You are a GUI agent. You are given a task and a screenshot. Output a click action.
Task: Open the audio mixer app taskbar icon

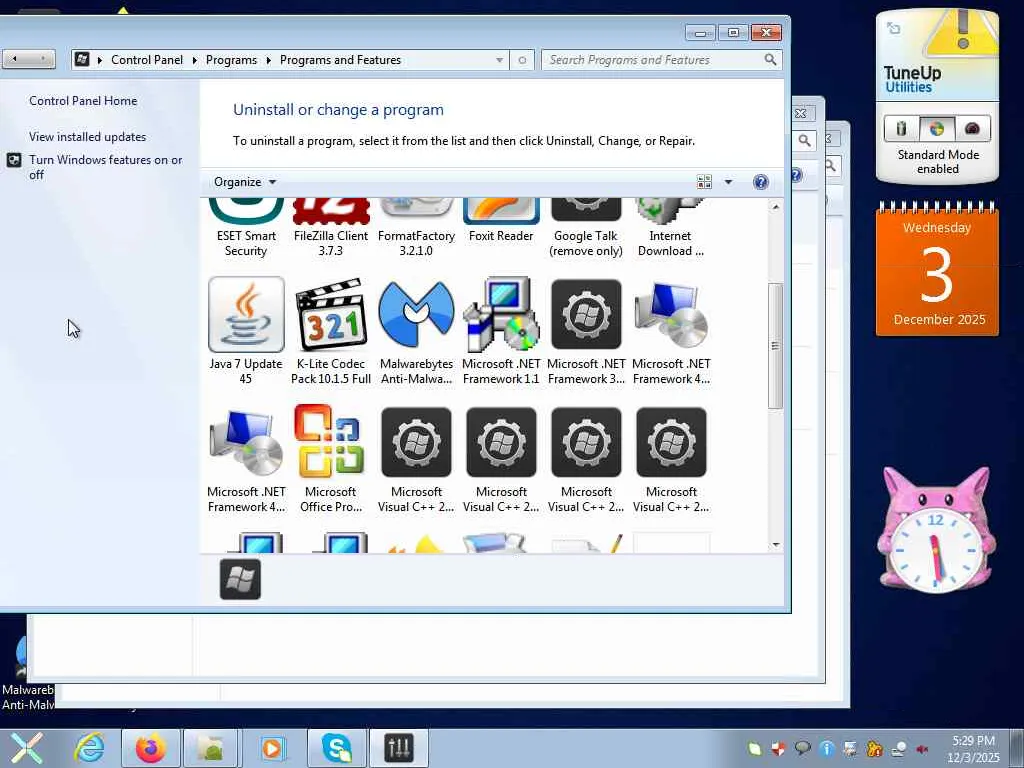(x=399, y=748)
